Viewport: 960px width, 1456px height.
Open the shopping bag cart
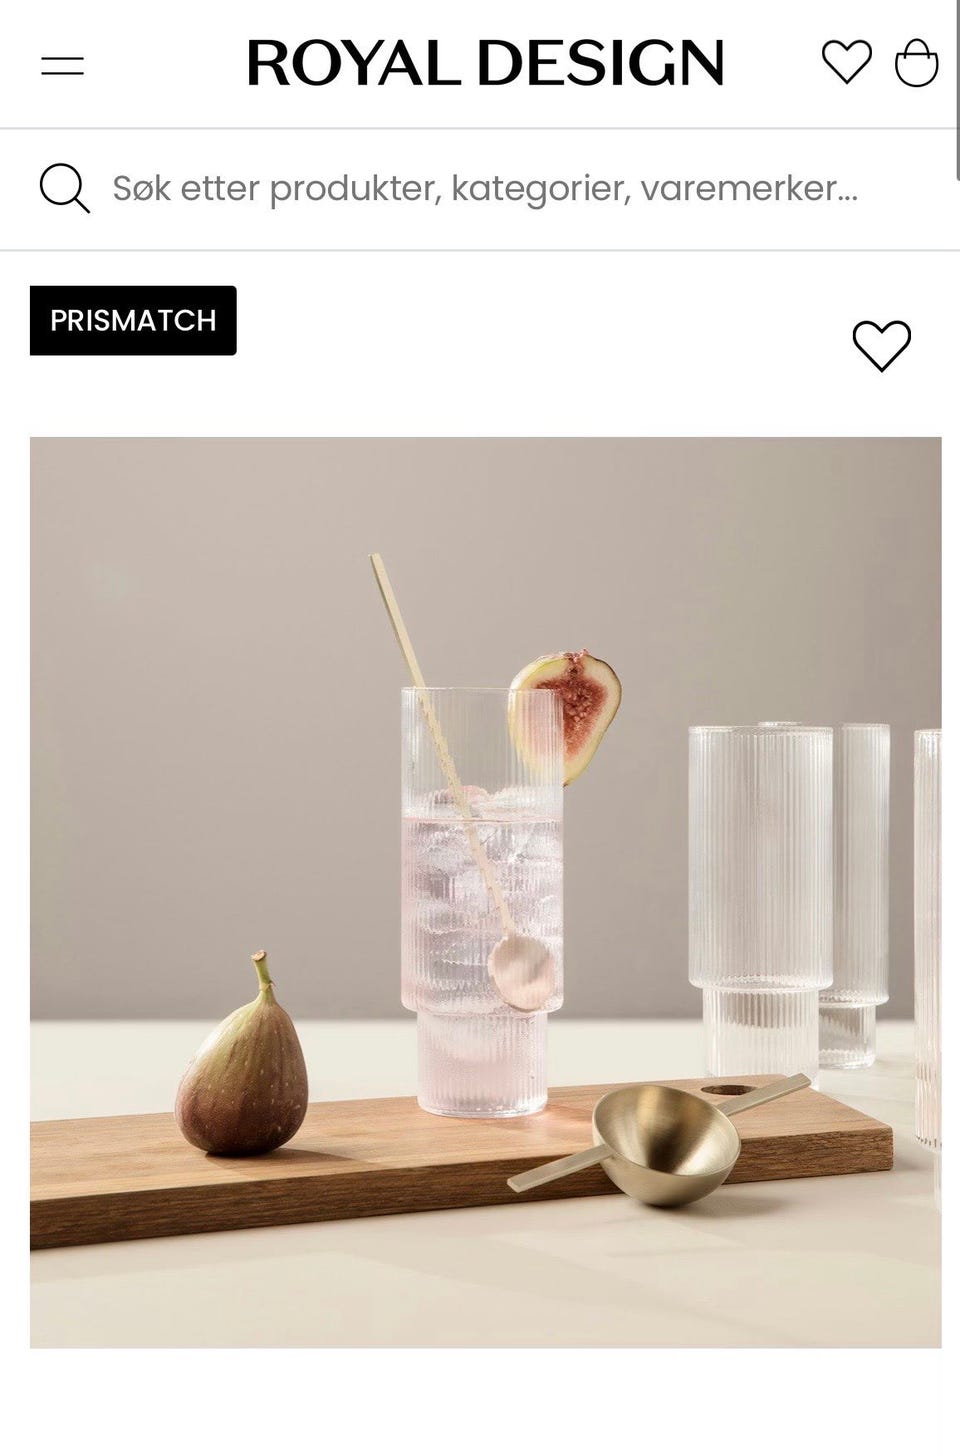(916, 63)
